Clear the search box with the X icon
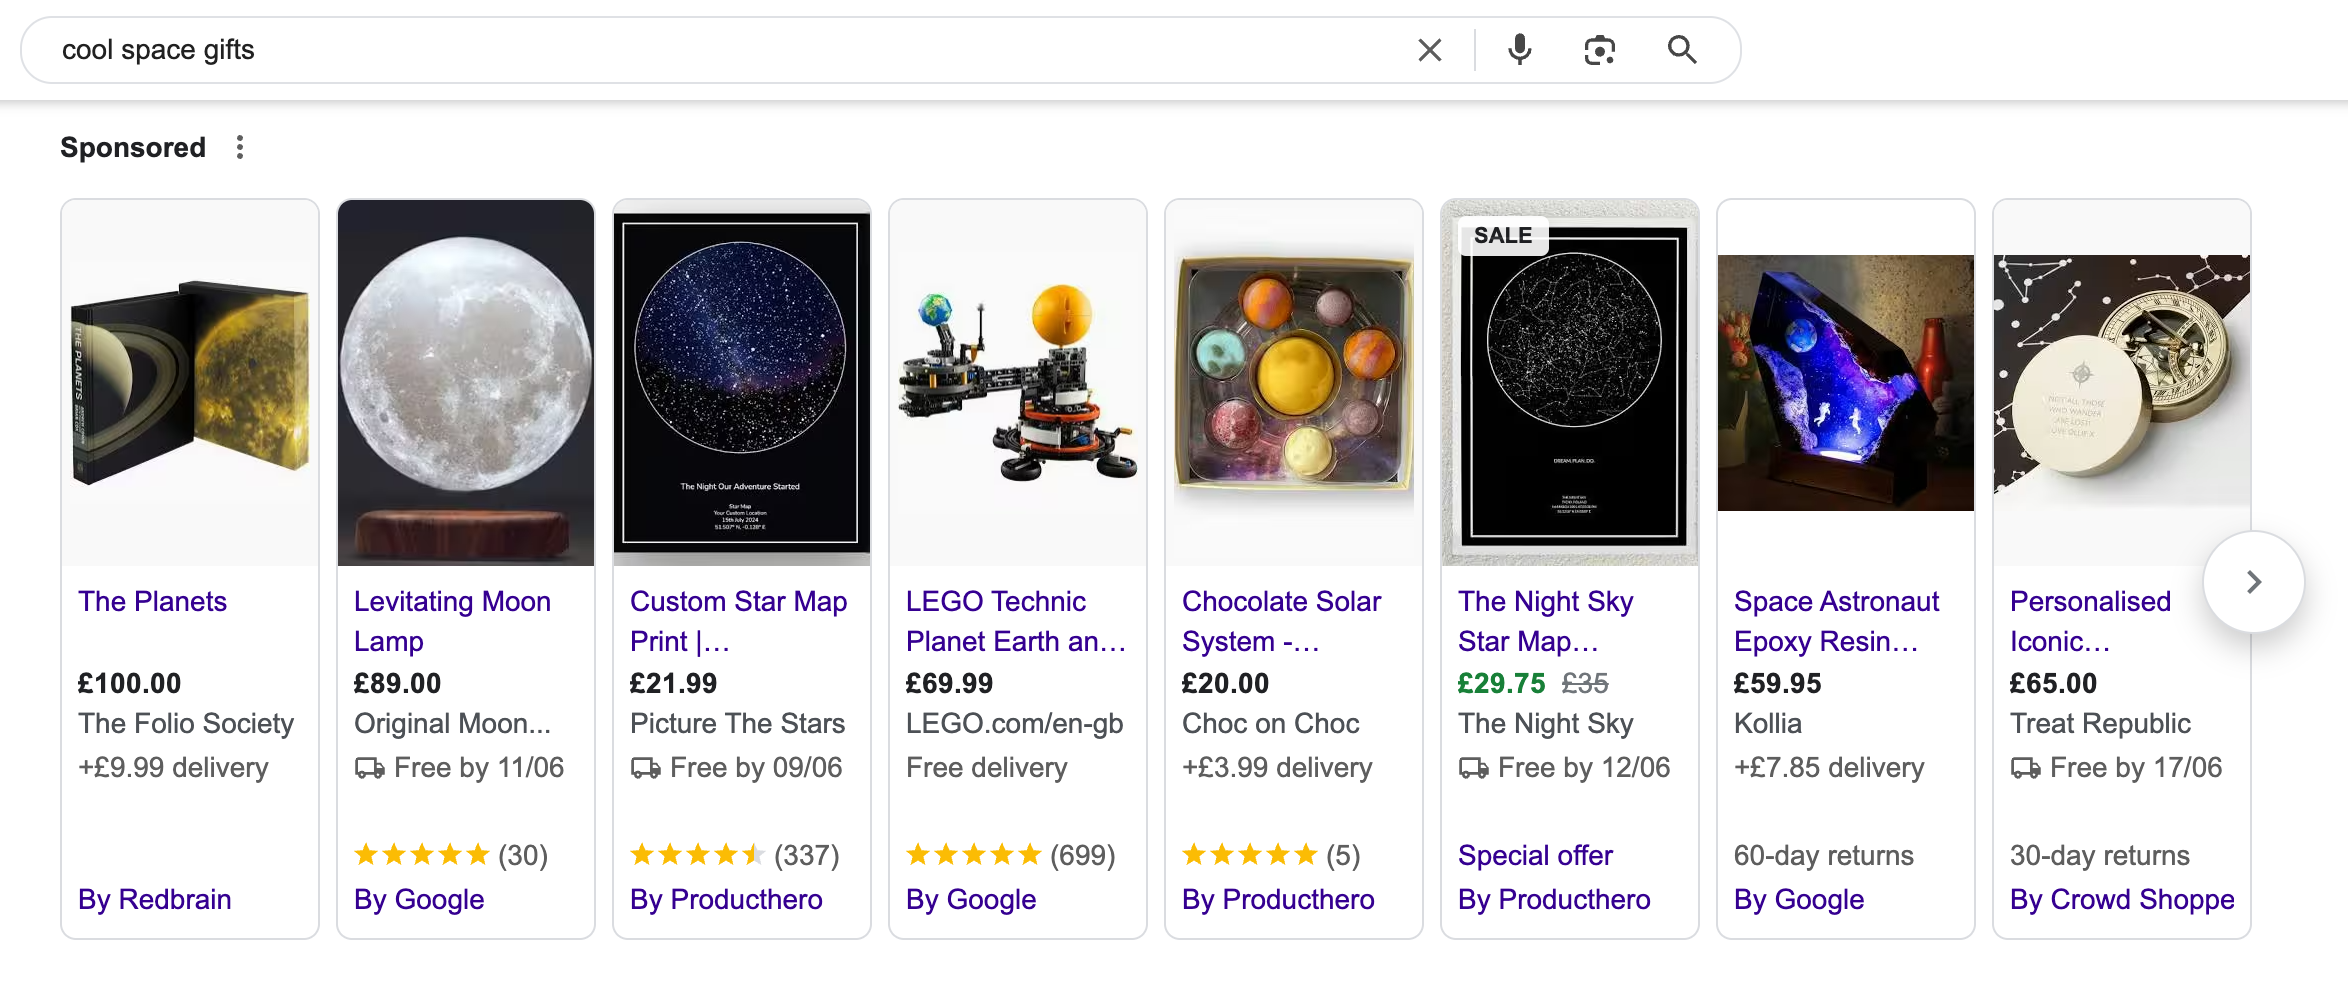 1430,50
